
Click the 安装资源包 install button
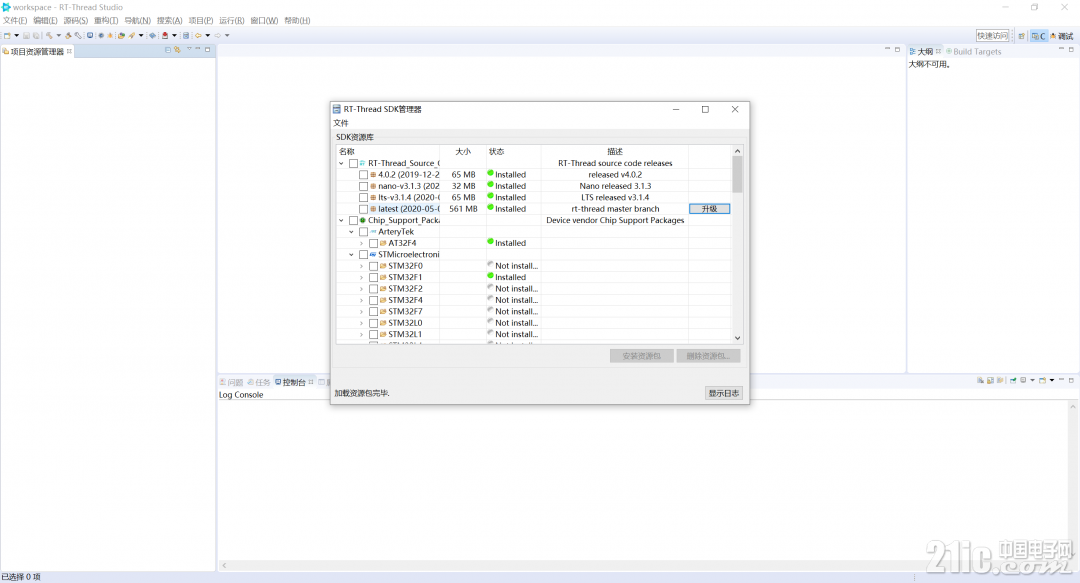click(x=641, y=356)
